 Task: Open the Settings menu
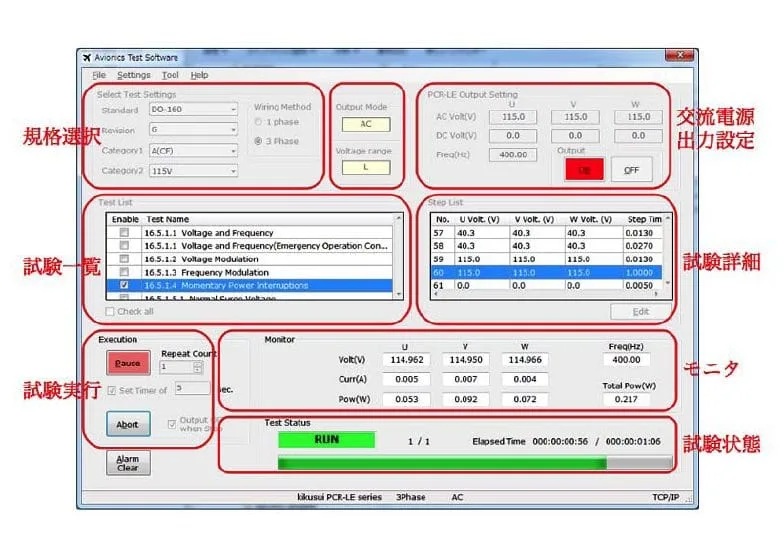pos(133,75)
